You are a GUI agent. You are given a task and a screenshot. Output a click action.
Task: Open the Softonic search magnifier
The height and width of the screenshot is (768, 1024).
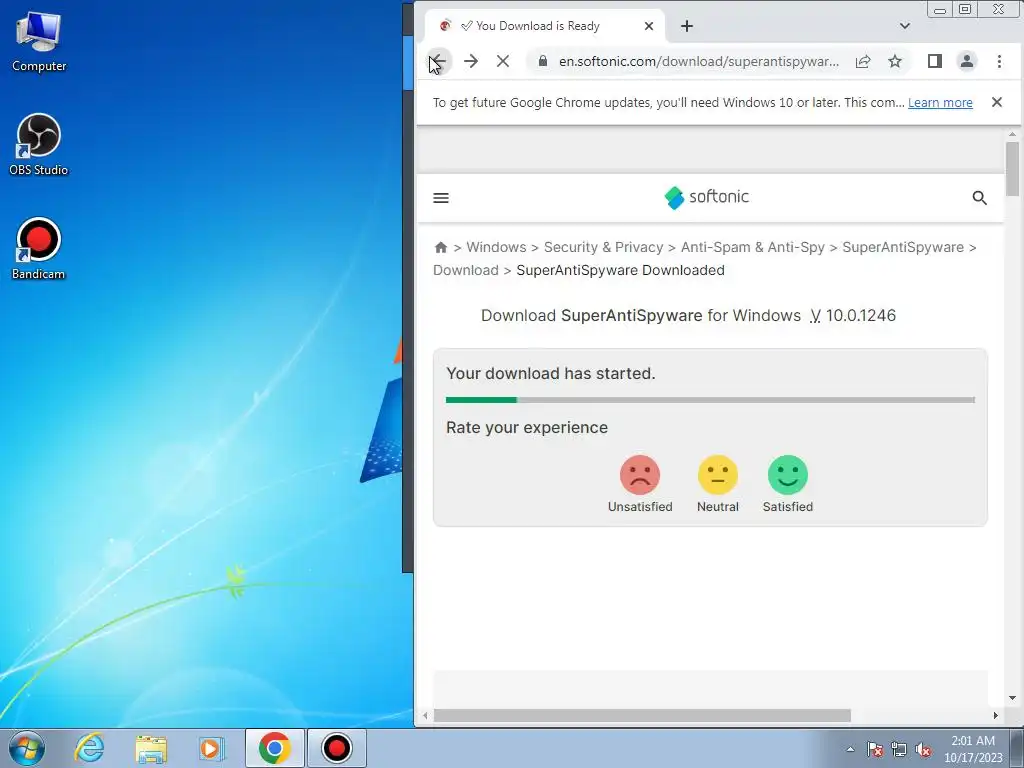coord(979,198)
